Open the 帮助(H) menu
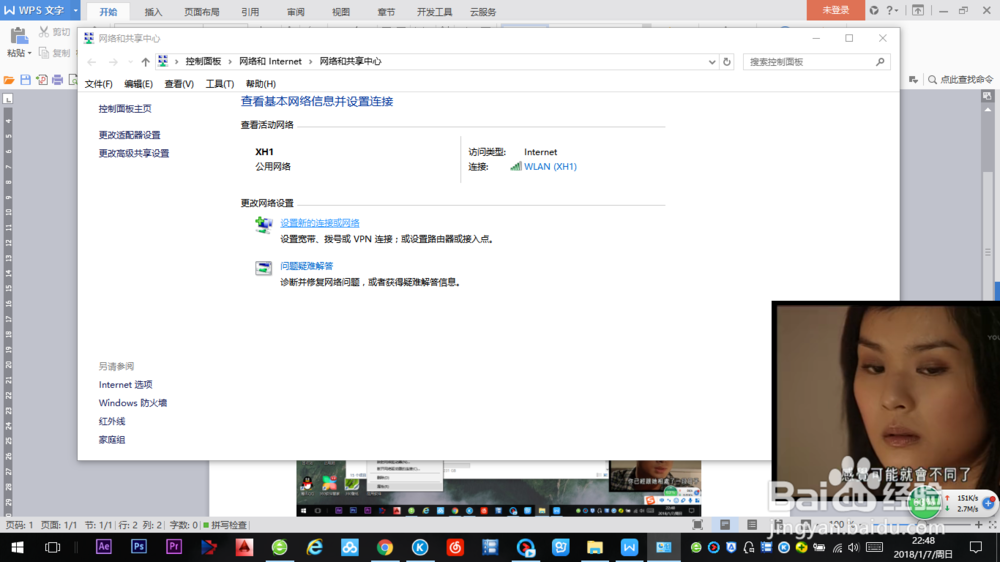This screenshot has height=562, width=1000. 261,84
